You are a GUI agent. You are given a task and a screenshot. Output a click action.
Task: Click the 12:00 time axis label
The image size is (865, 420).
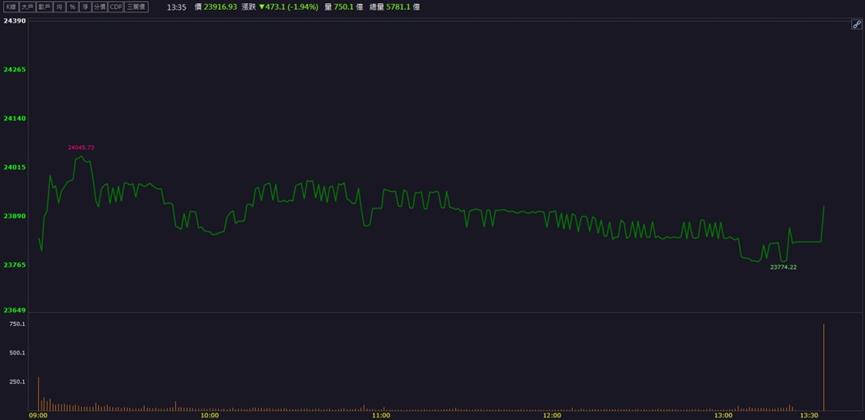(x=552, y=416)
